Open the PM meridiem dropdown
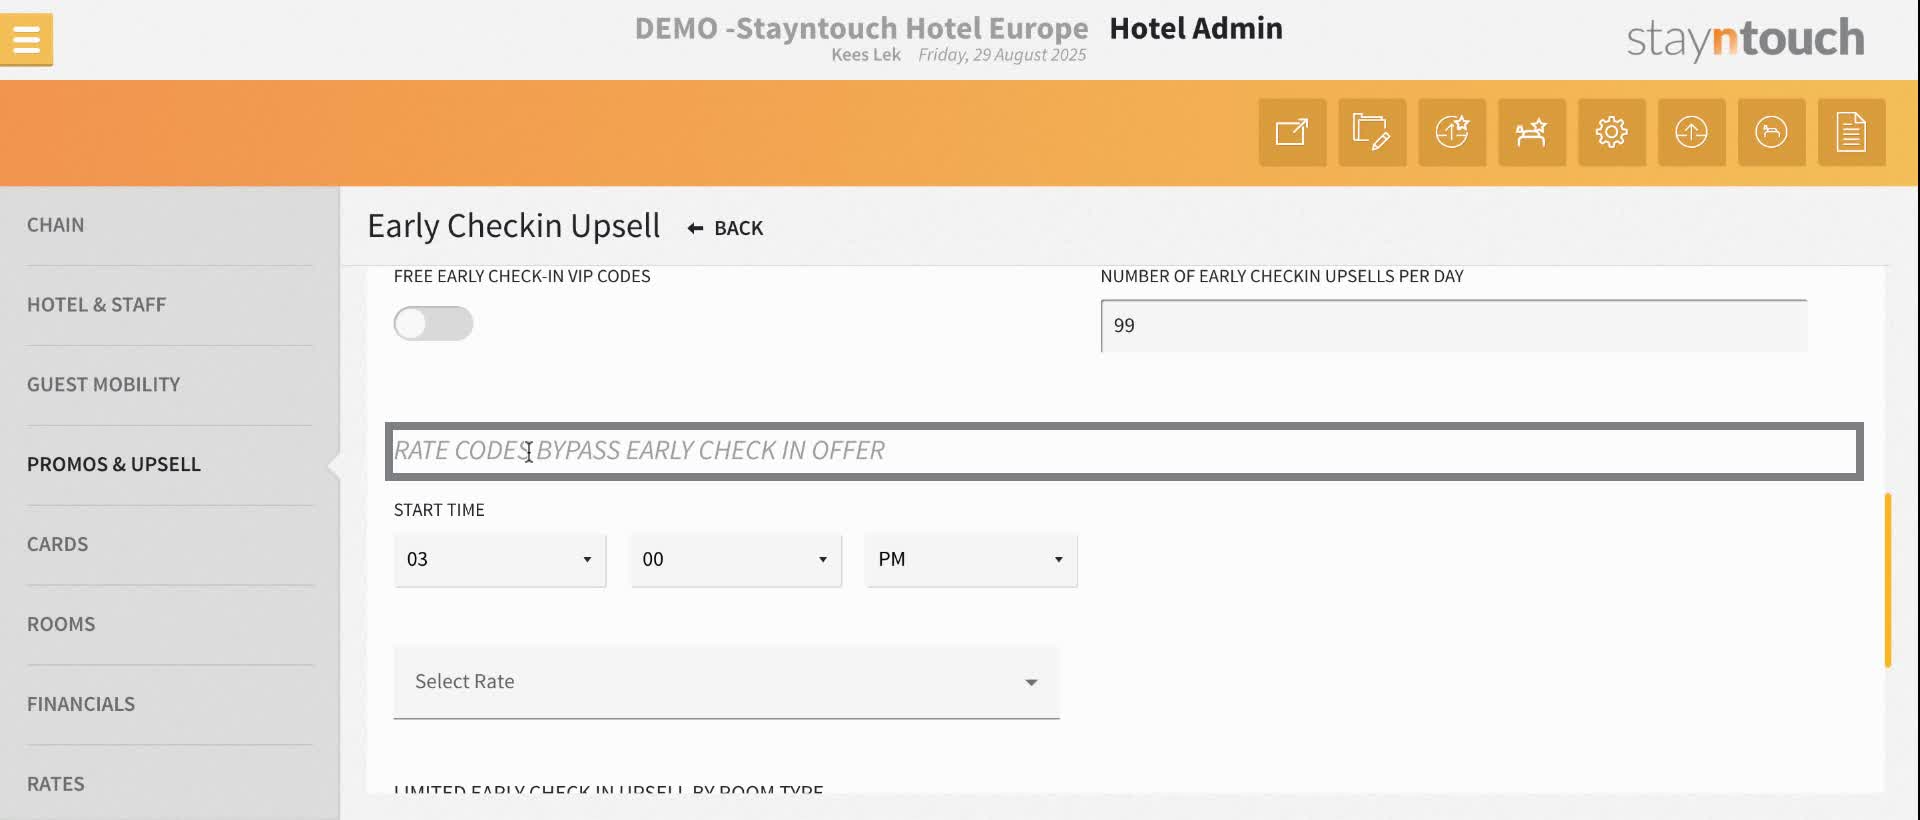Screen dimensions: 1920x820 970,560
